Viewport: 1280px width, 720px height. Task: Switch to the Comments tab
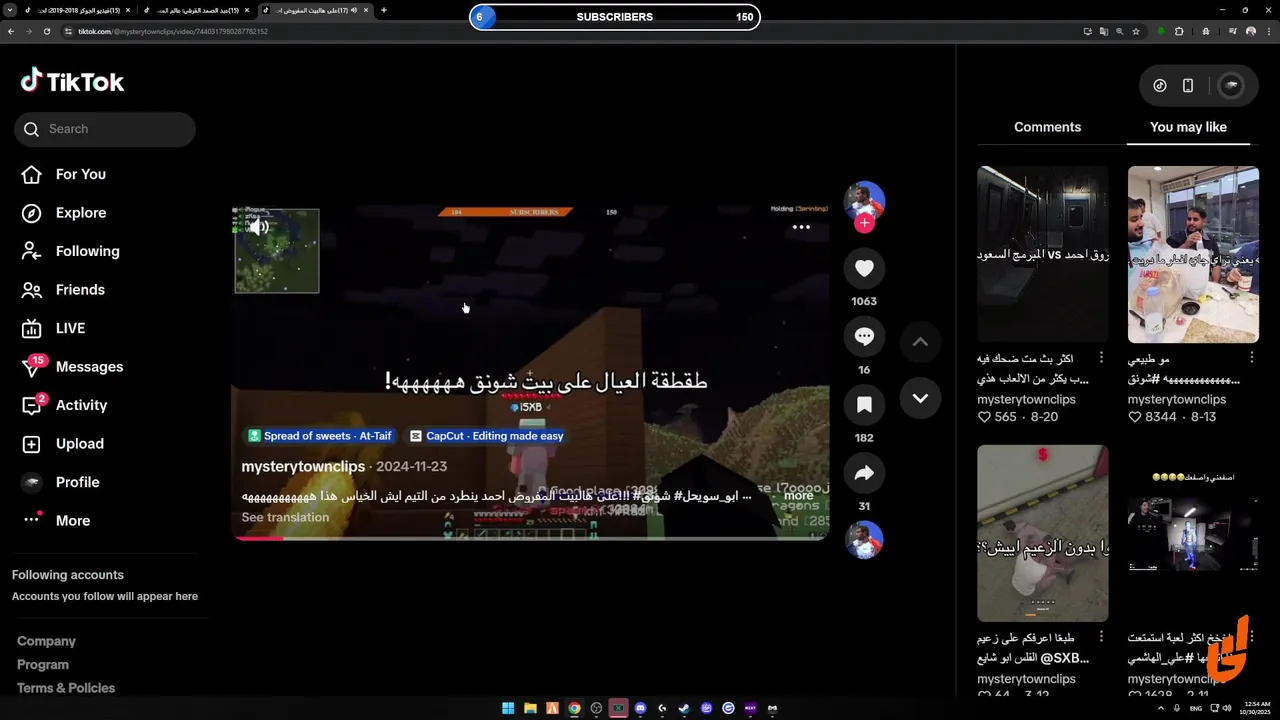coord(1047,127)
